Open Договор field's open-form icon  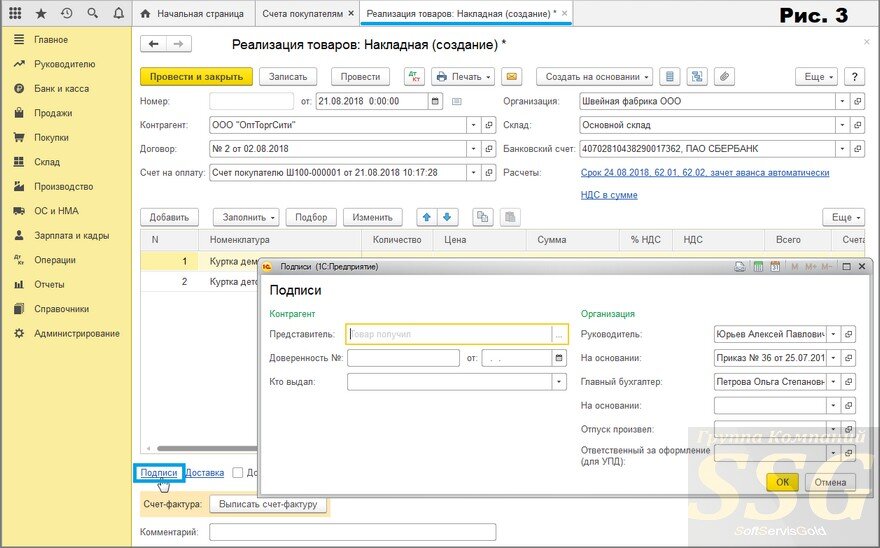(489, 149)
